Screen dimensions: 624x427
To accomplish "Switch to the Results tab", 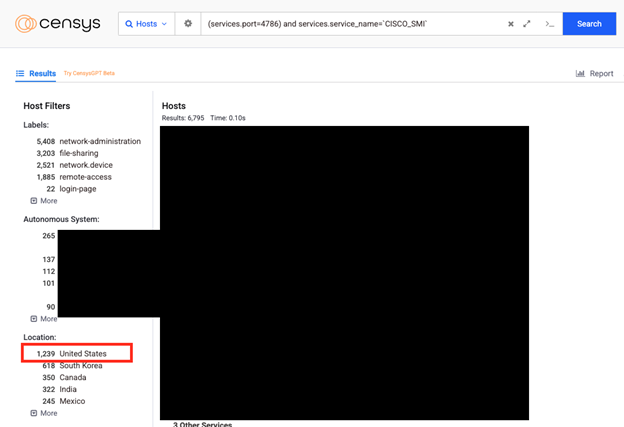I will coord(42,74).
